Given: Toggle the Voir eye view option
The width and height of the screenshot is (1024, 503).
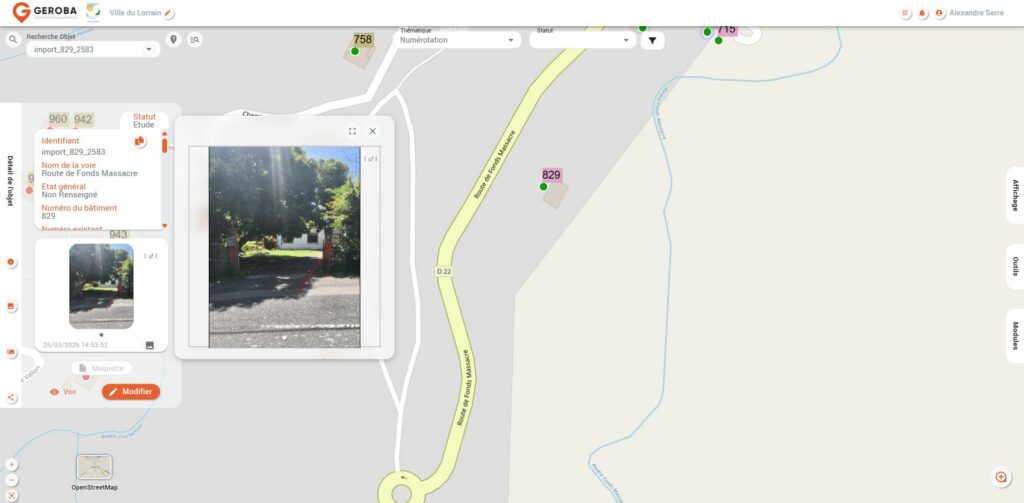Looking at the screenshot, I should (x=63, y=392).
